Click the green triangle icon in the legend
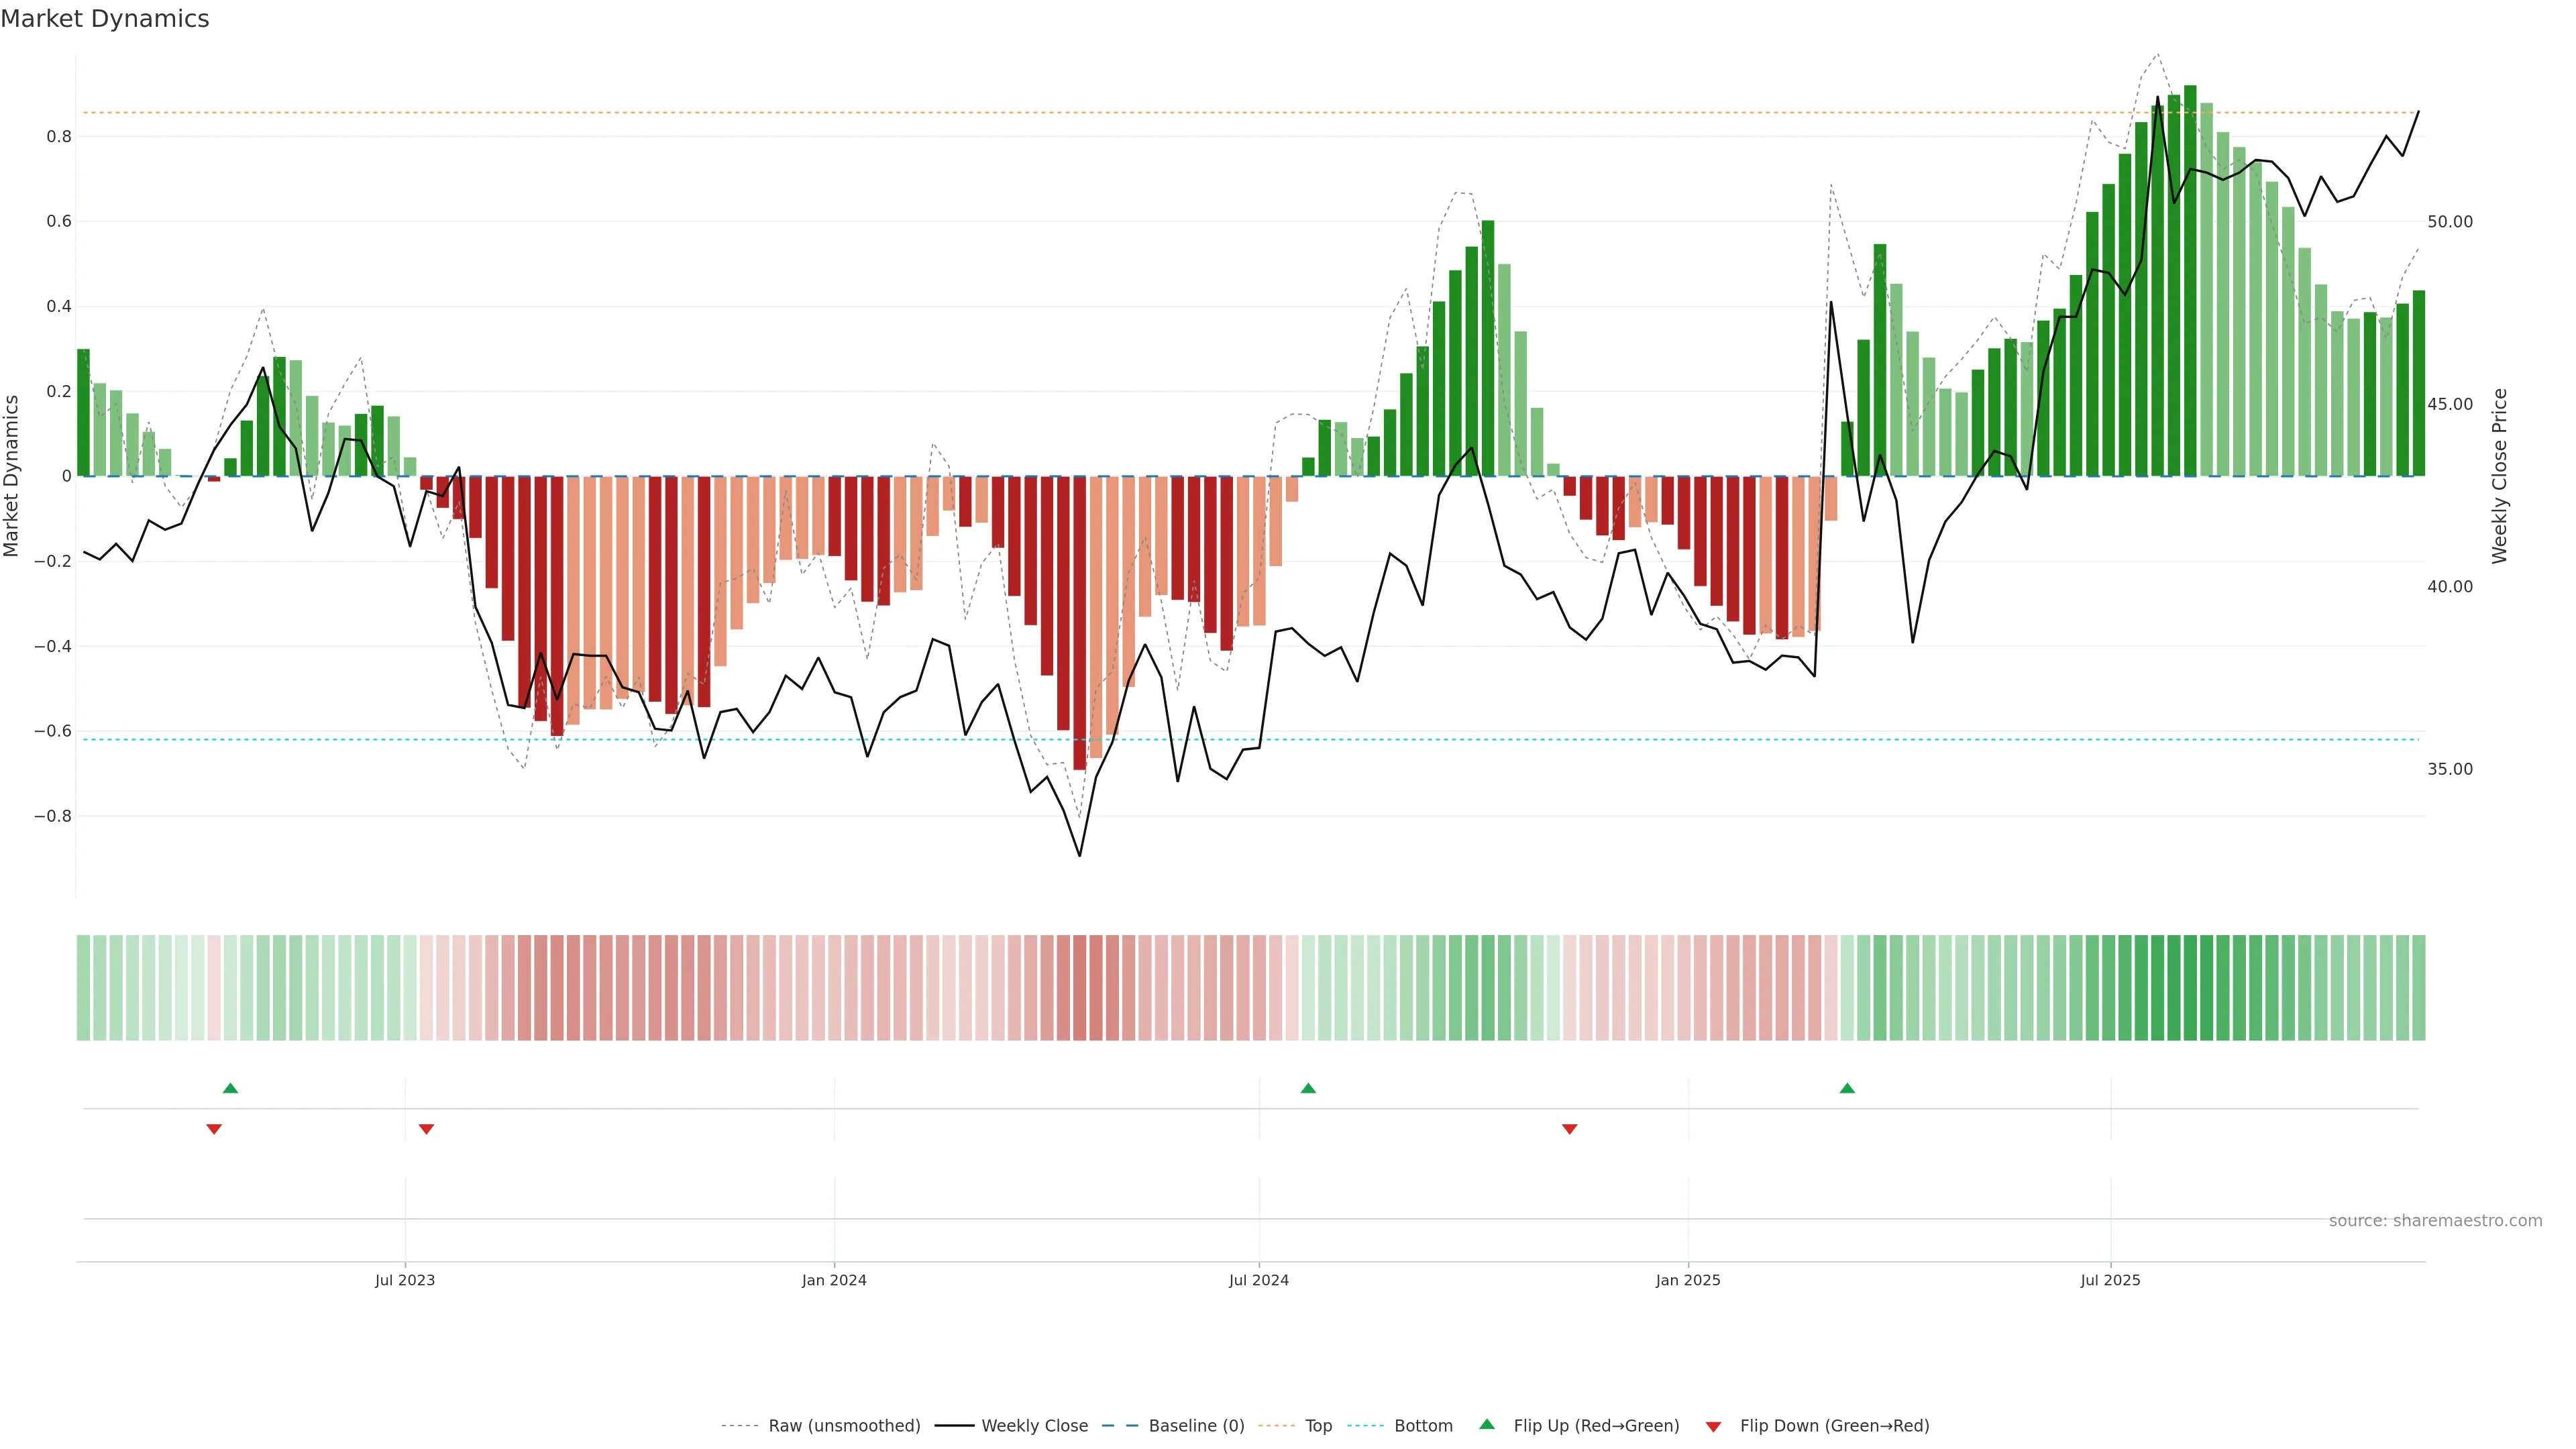This screenshot has width=2576, height=1449. (1487, 1424)
